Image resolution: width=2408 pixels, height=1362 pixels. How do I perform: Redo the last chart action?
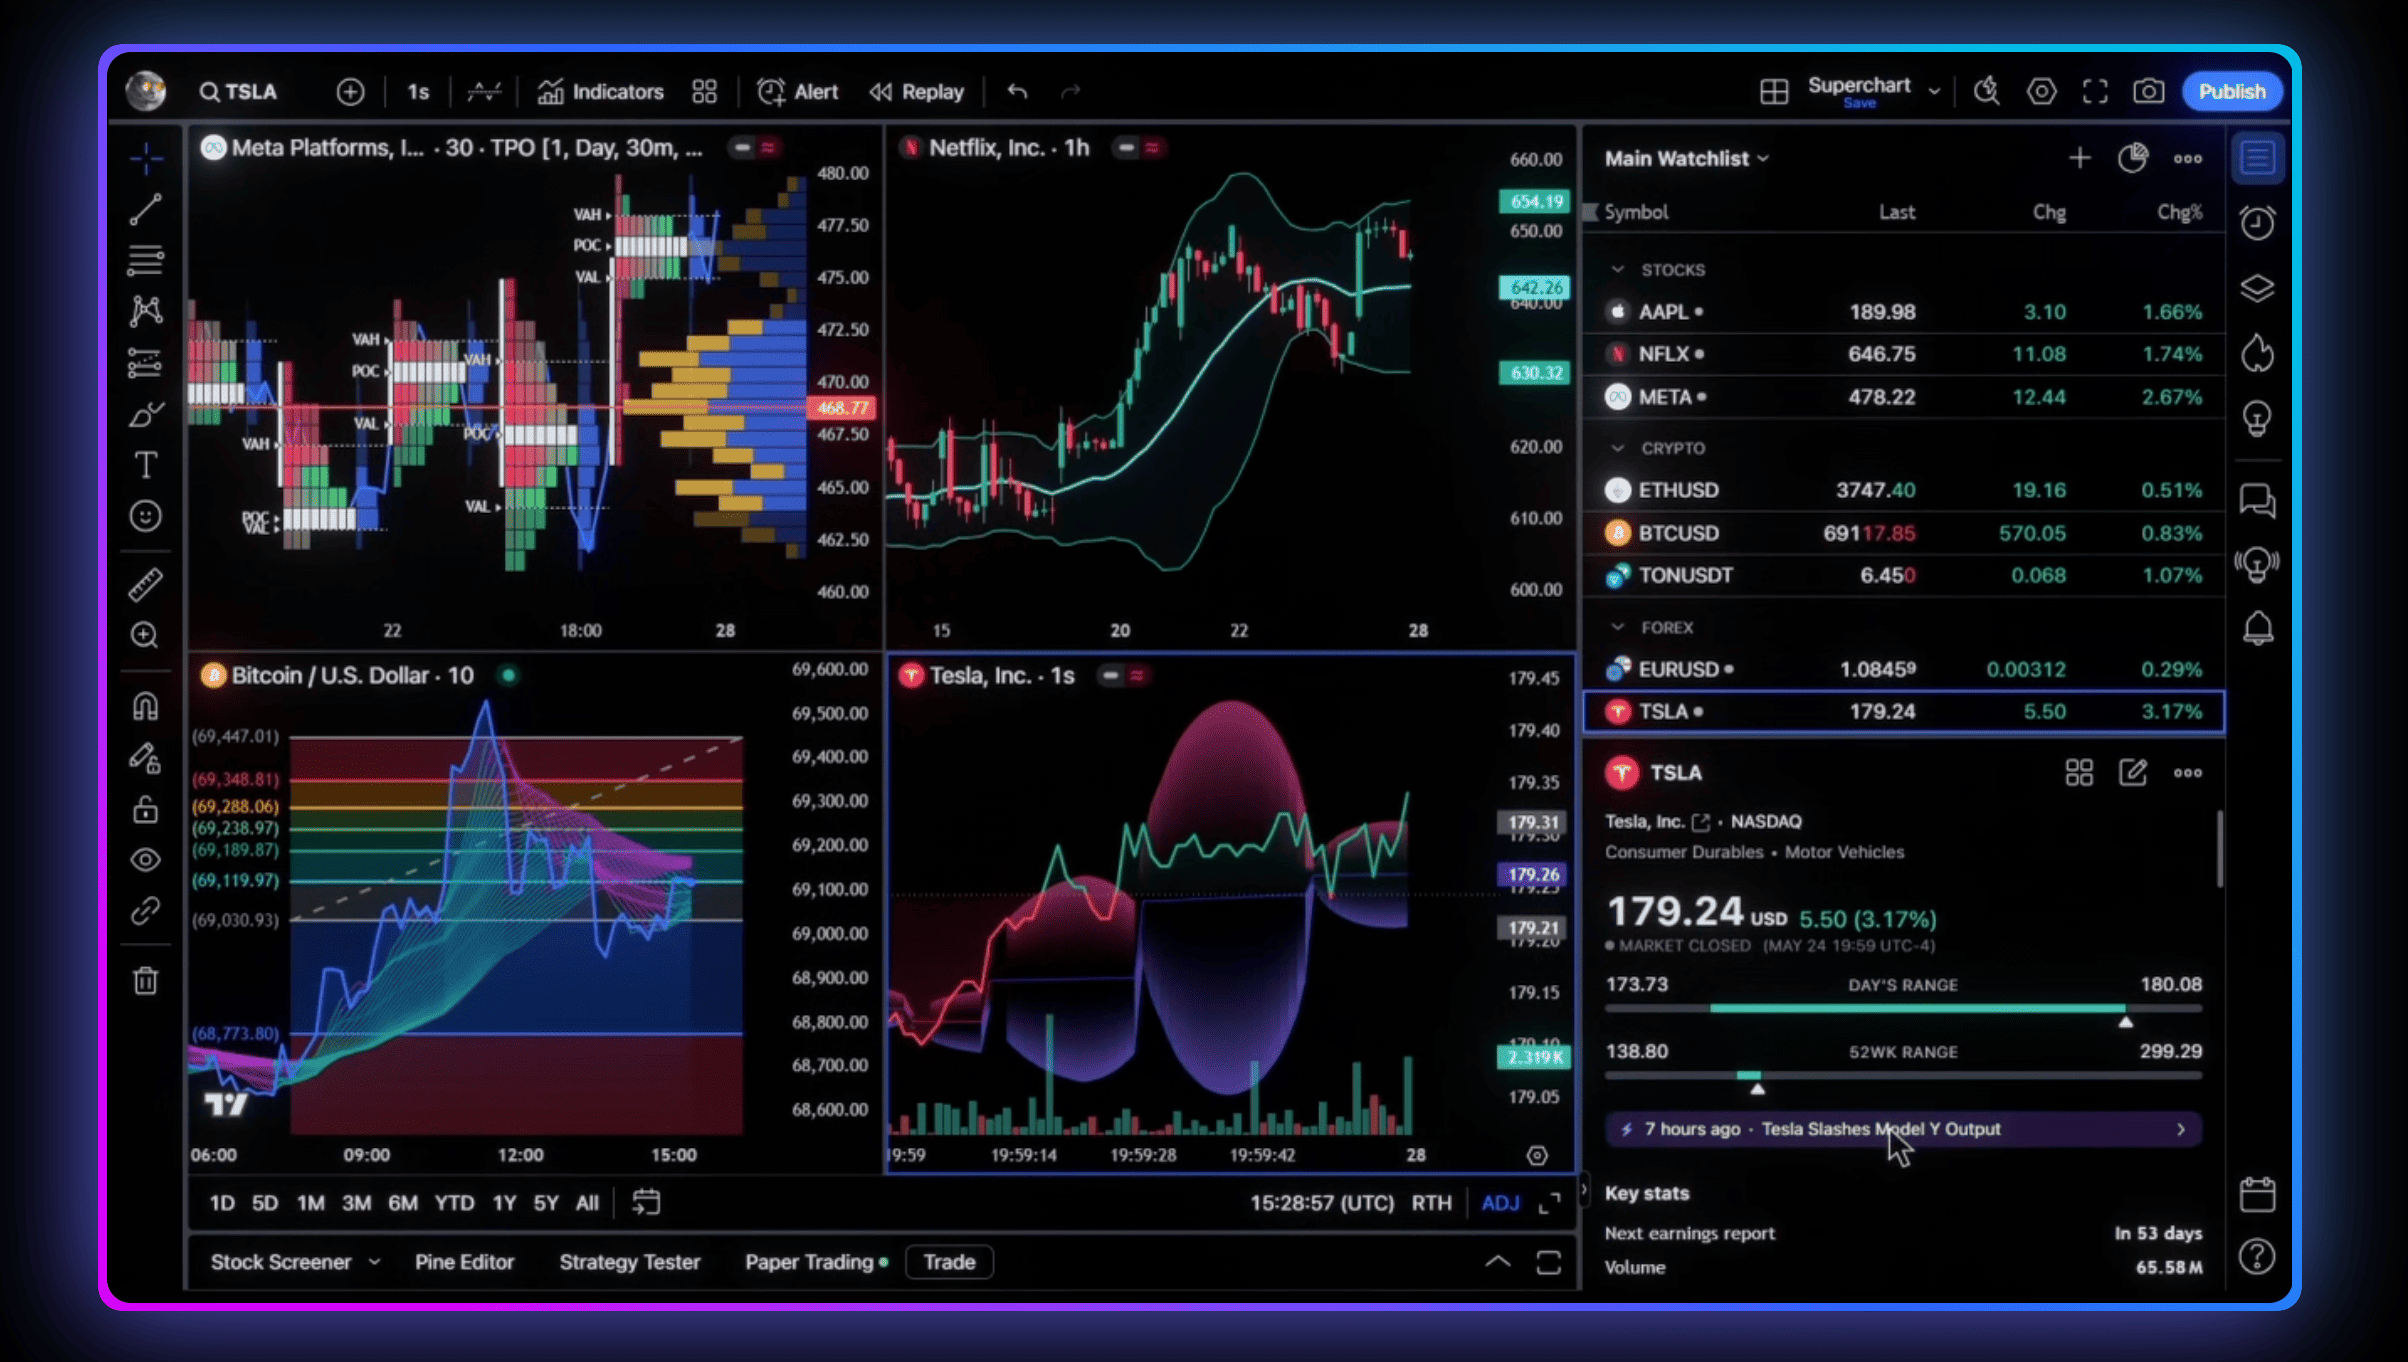(1071, 92)
